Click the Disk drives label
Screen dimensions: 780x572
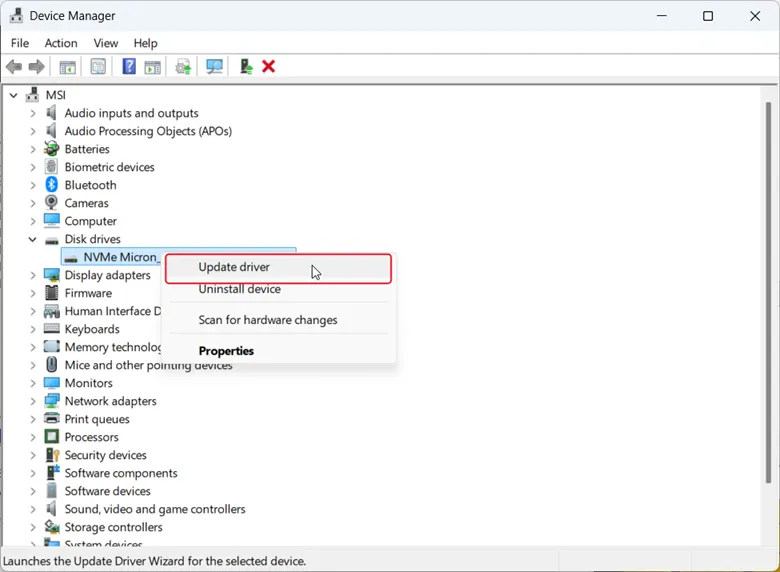coord(92,239)
